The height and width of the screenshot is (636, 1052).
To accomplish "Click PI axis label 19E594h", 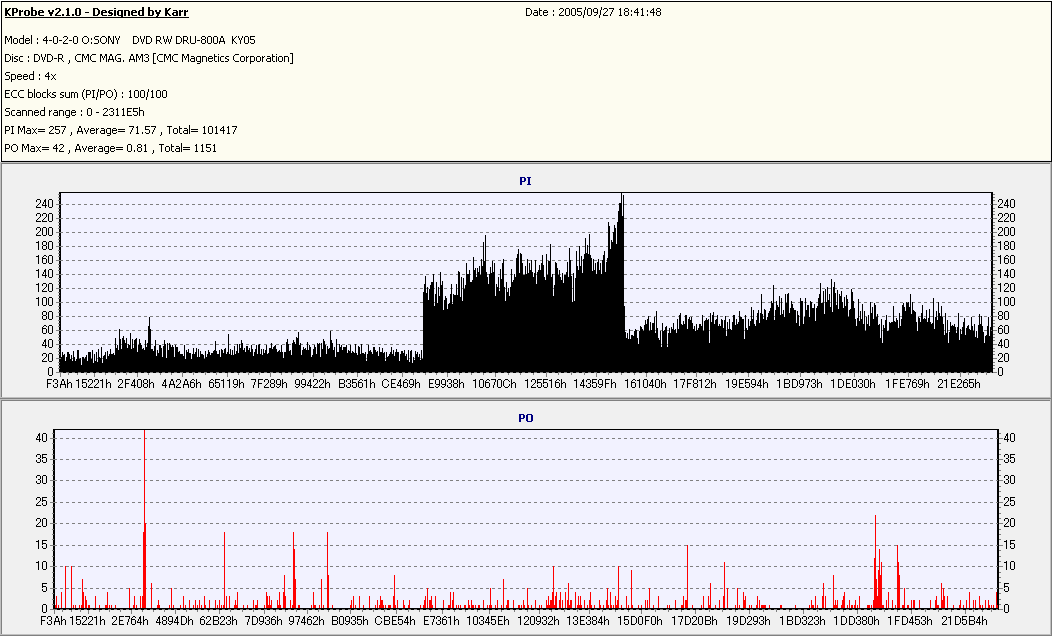I will 747,384.
